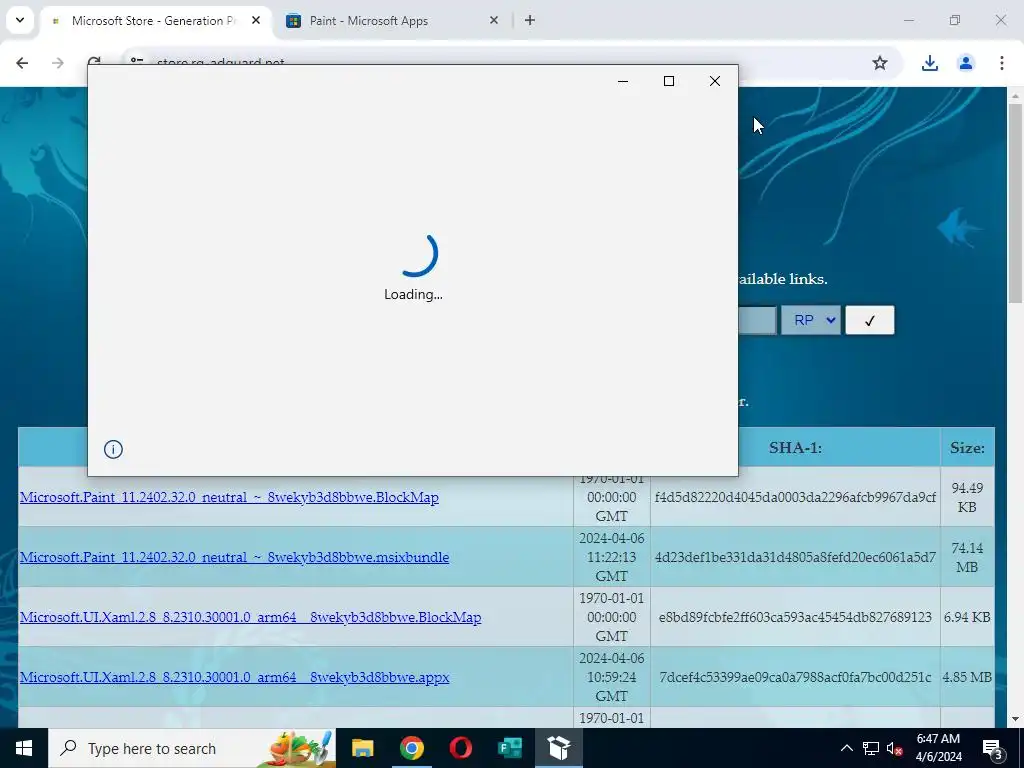Open the tab search dropdown arrow
This screenshot has height=768, width=1024.
coord(20,20)
